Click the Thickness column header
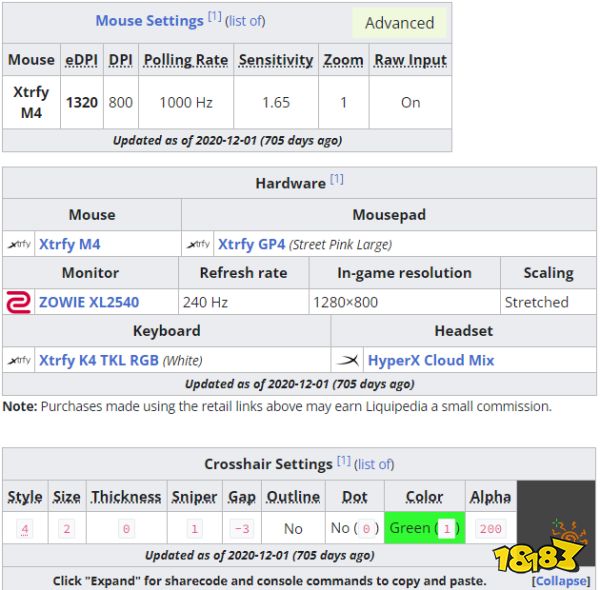 tap(126, 497)
